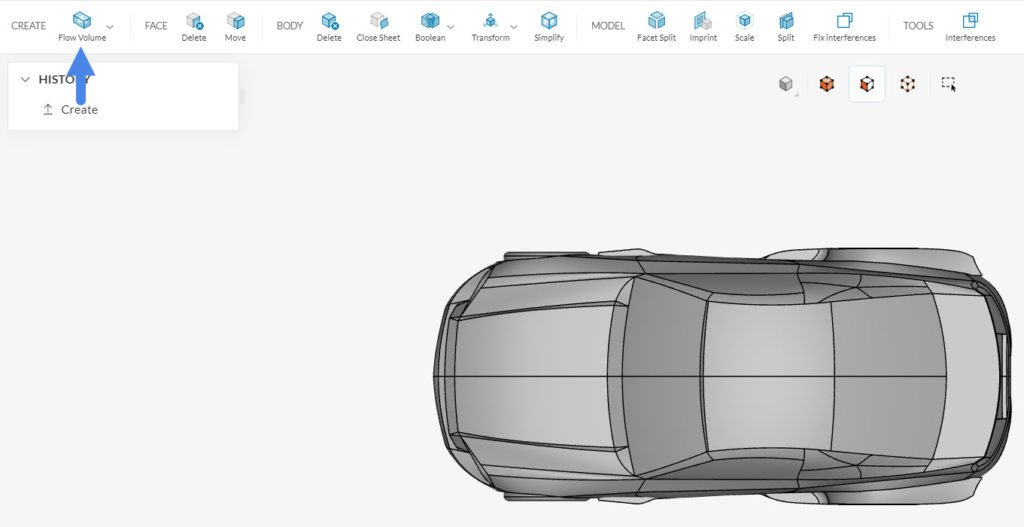Collapse the History panel chevron
The image size is (1024, 527).
tap(25, 80)
